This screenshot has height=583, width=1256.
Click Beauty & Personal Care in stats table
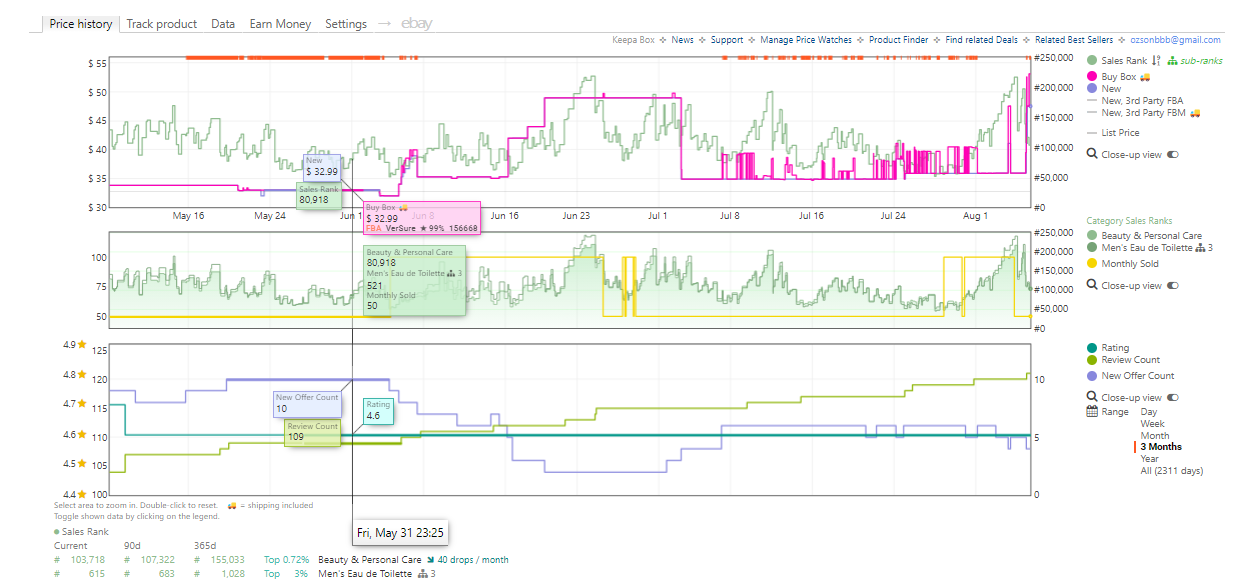point(369,560)
